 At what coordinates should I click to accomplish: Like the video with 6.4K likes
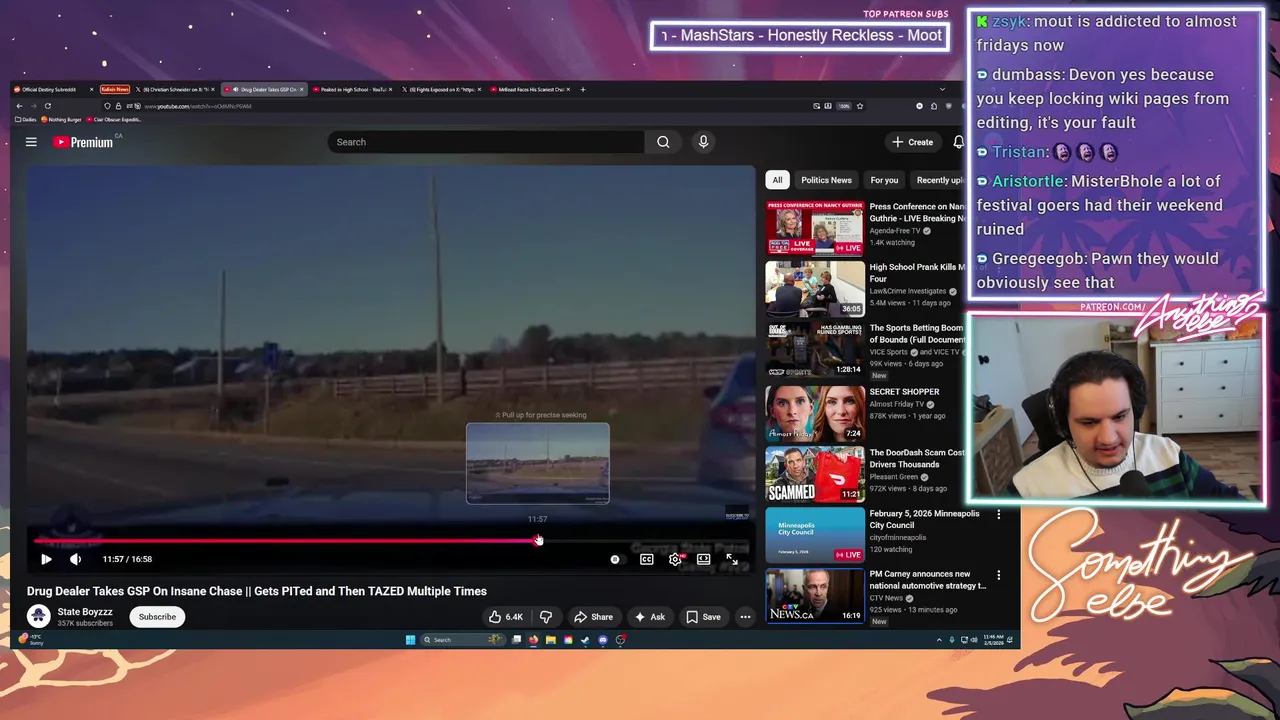pyautogui.click(x=506, y=617)
